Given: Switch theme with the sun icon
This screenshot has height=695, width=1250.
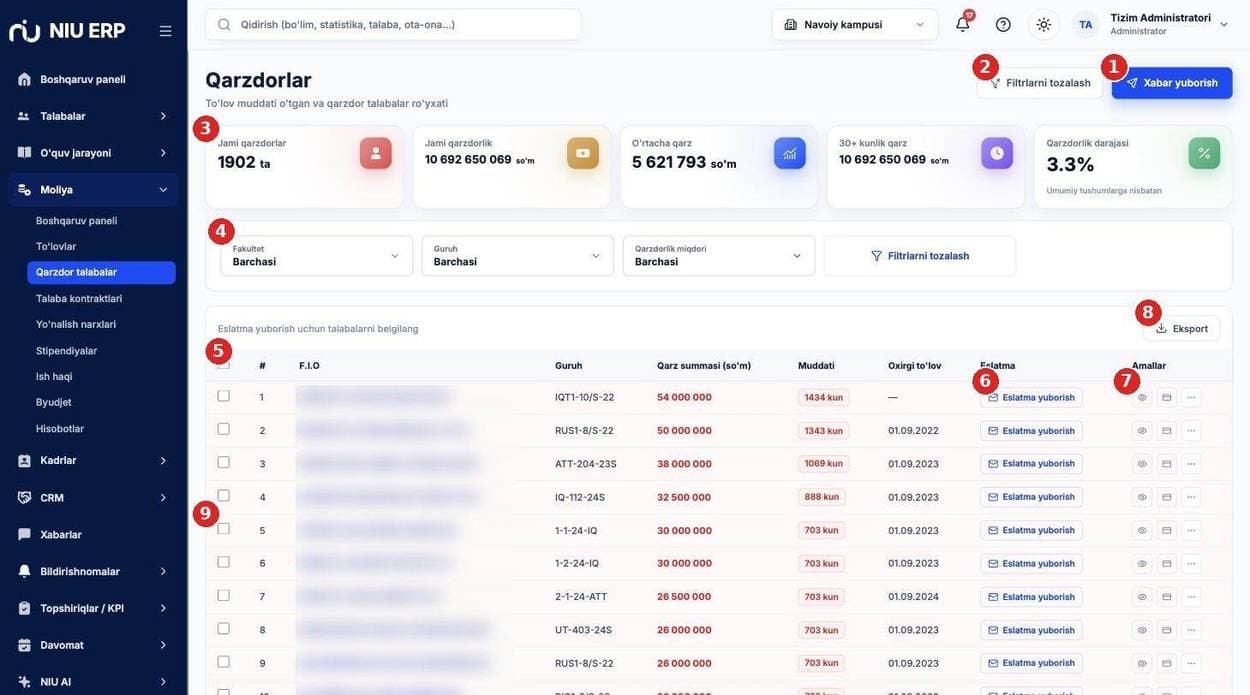Looking at the screenshot, I should [1043, 24].
